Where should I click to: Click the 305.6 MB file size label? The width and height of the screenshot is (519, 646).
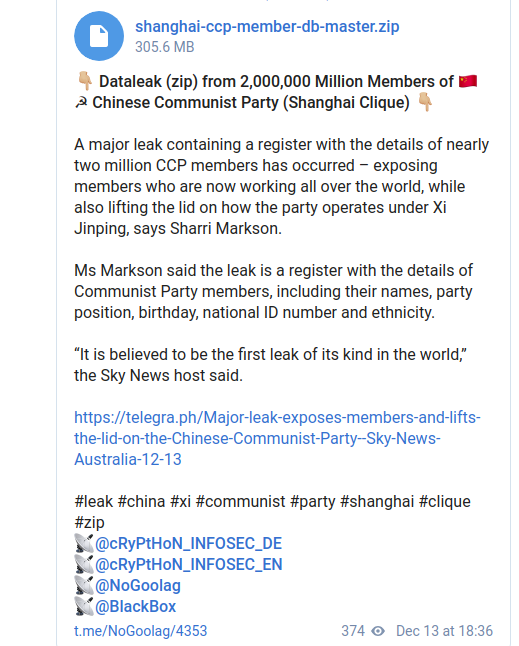click(164, 47)
